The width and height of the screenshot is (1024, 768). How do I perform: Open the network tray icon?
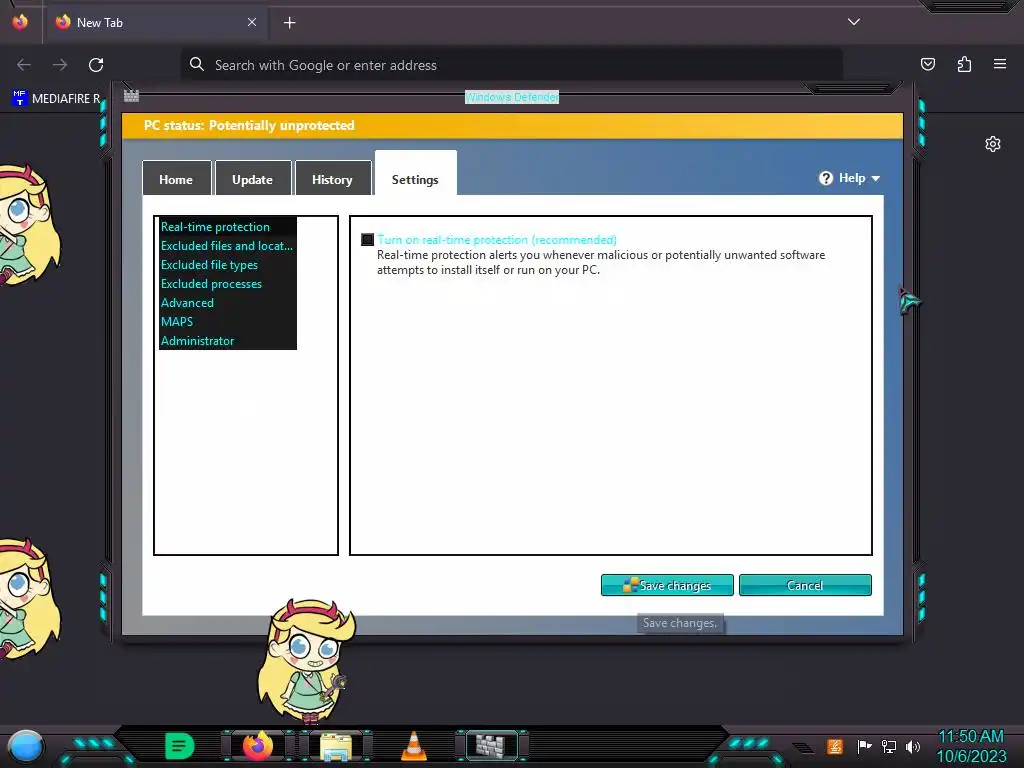tap(889, 746)
